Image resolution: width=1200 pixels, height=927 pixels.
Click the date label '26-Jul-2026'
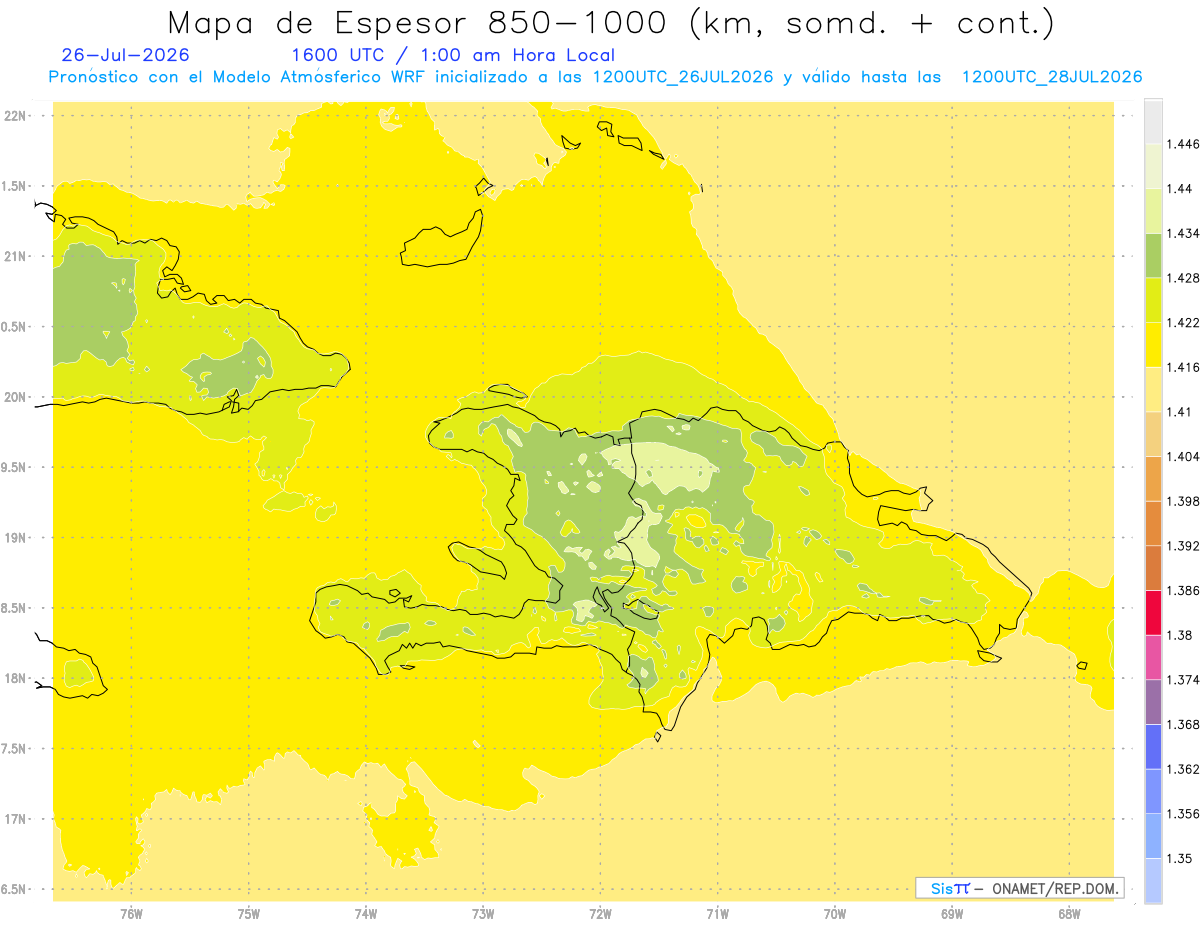click(125, 55)
